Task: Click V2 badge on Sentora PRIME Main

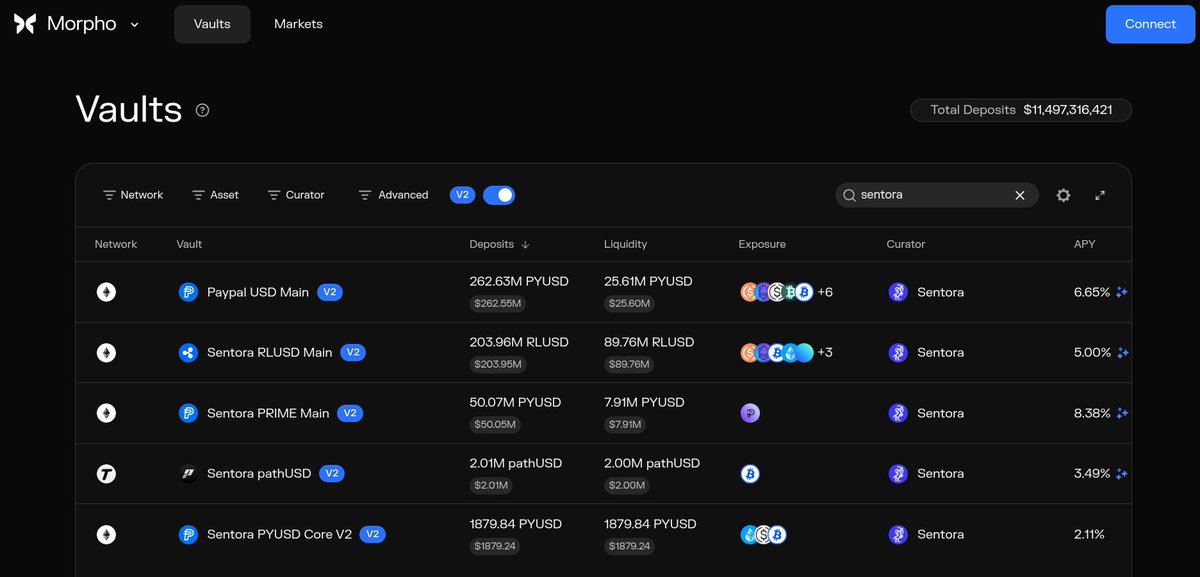Action: click(350, 413)
